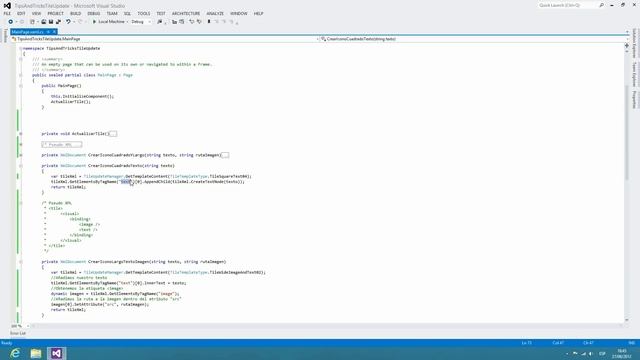Click the Local Machine start button label
Screen dimensions: 640x360
point(111,22)
